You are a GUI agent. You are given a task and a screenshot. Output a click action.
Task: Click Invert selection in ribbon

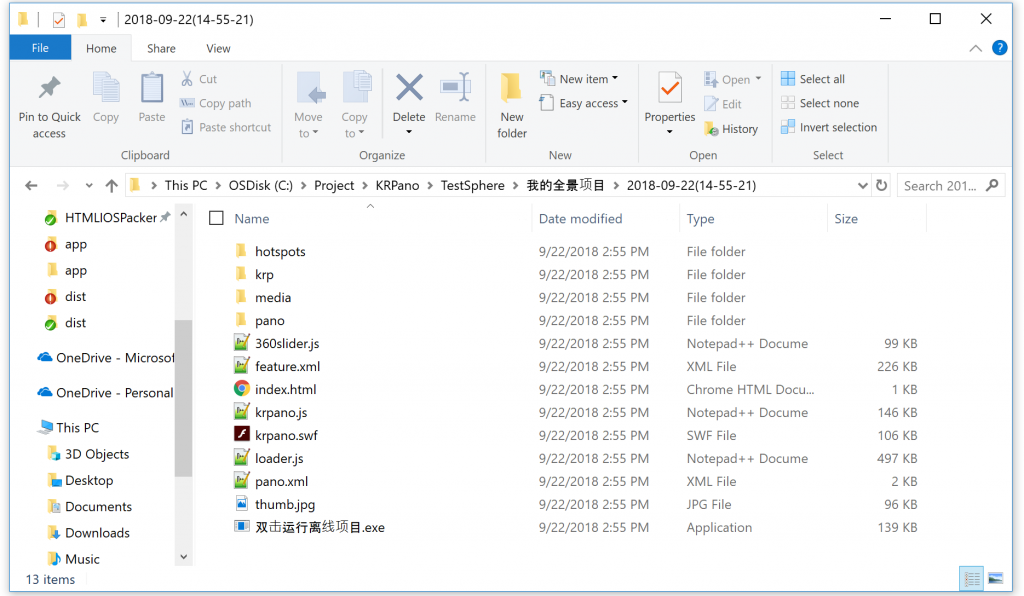(829, 127)
